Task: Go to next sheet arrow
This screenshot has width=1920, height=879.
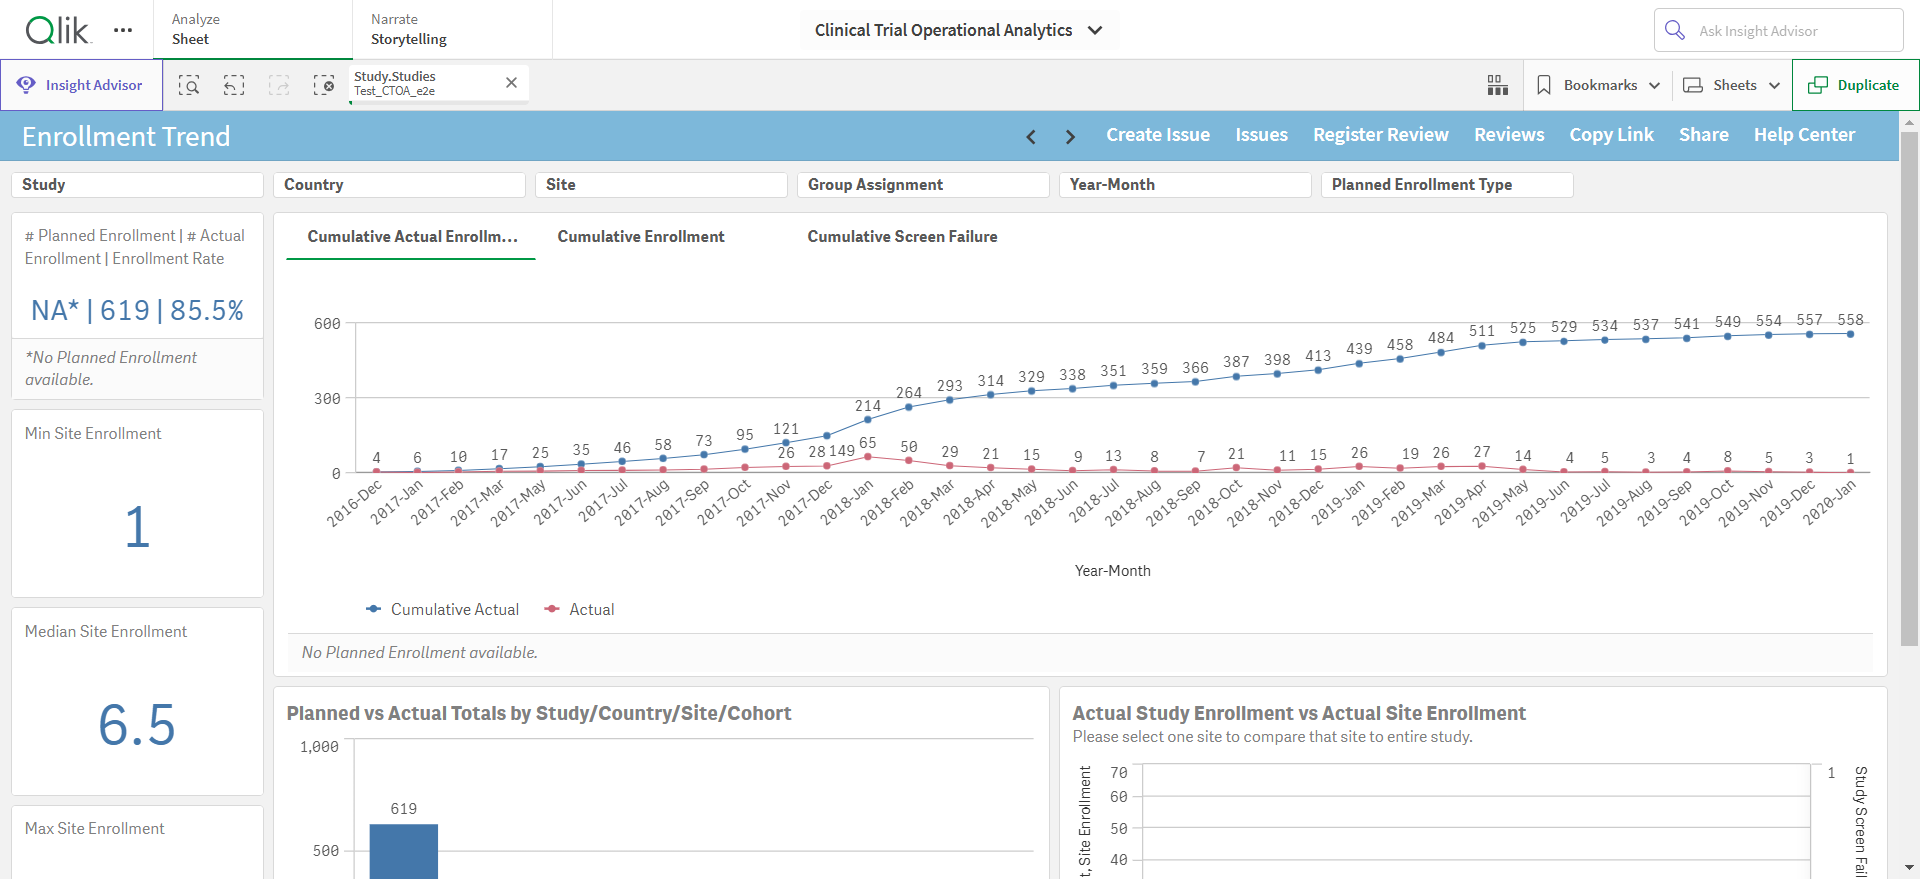Action: [x=1070, y=136]
